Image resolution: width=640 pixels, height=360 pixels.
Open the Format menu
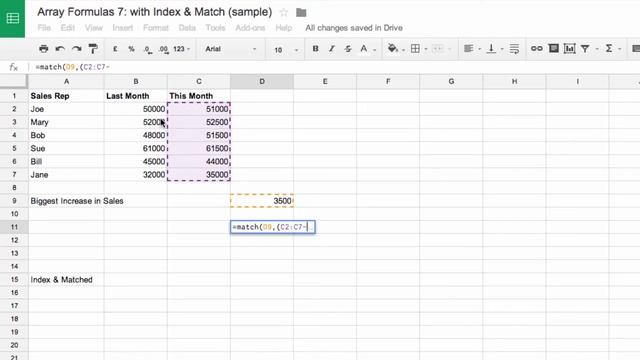pyautogui.click(x=156, y=28)
